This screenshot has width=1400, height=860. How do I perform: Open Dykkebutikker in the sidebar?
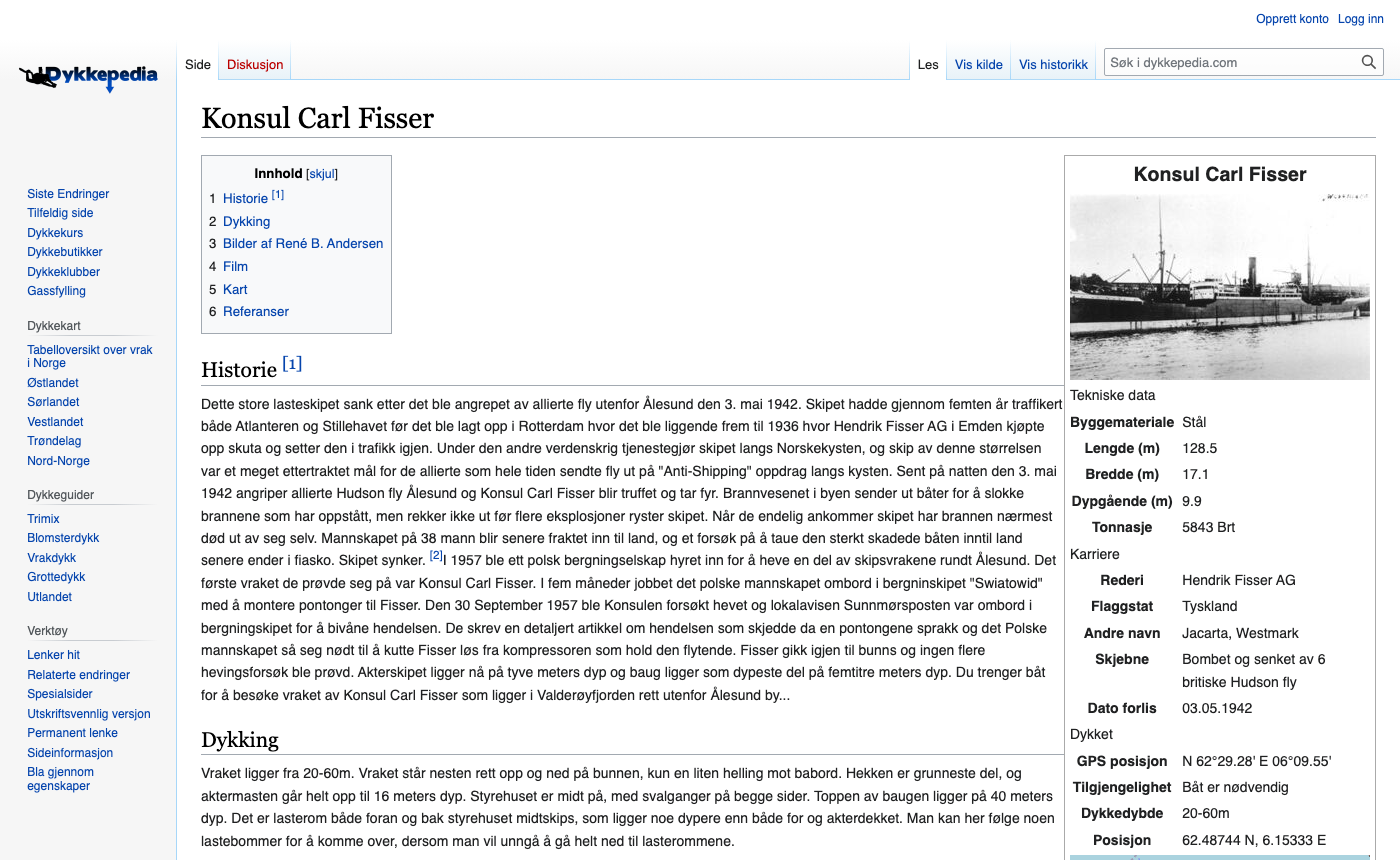click(65, 252)
